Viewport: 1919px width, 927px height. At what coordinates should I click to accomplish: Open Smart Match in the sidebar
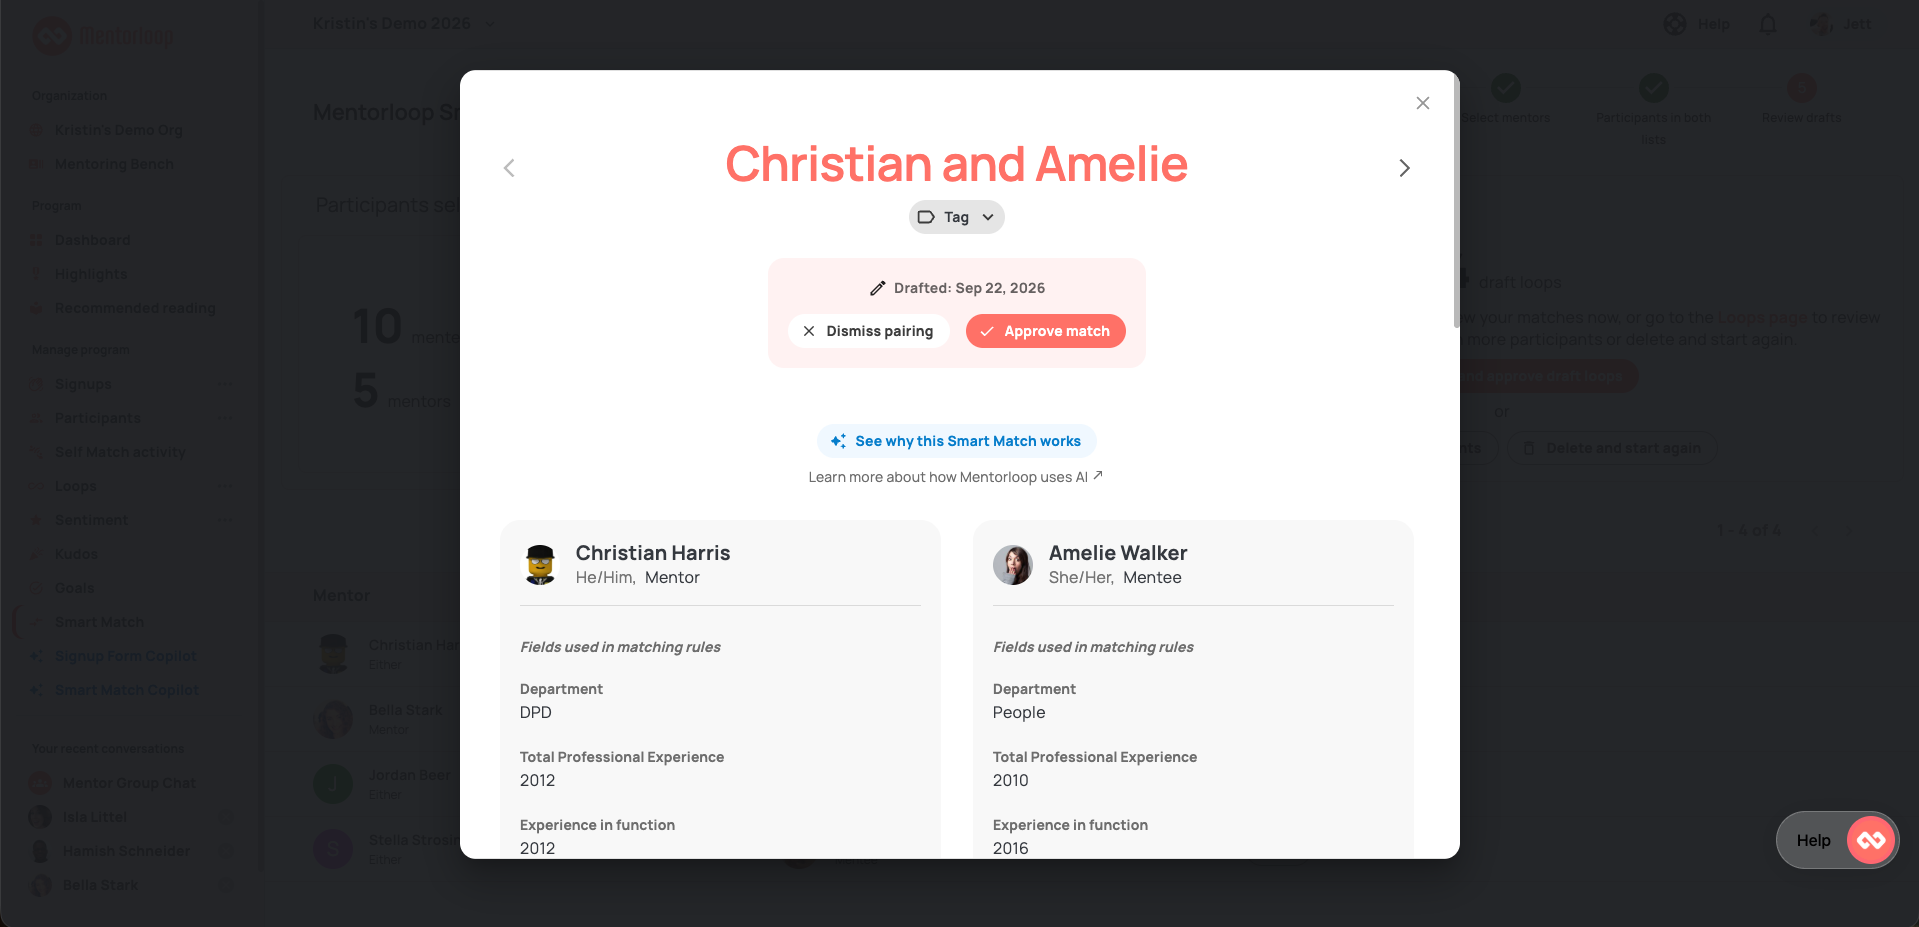99,622
